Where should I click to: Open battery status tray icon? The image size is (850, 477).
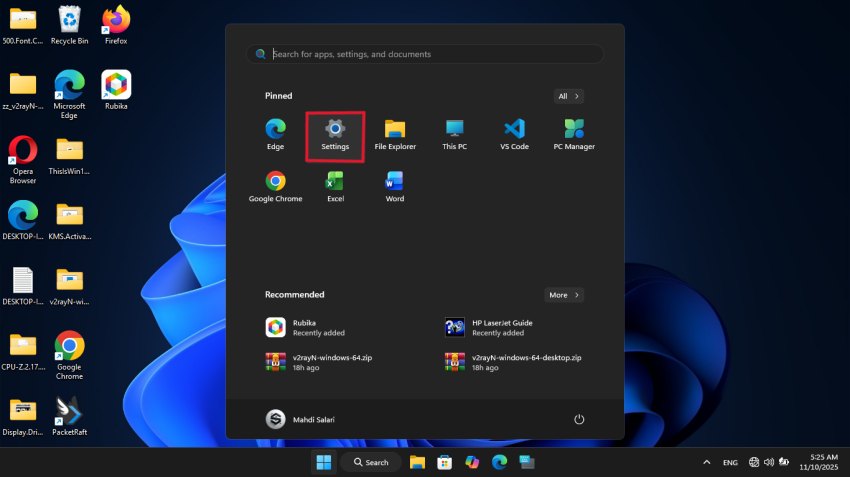[x=784, y=462]
